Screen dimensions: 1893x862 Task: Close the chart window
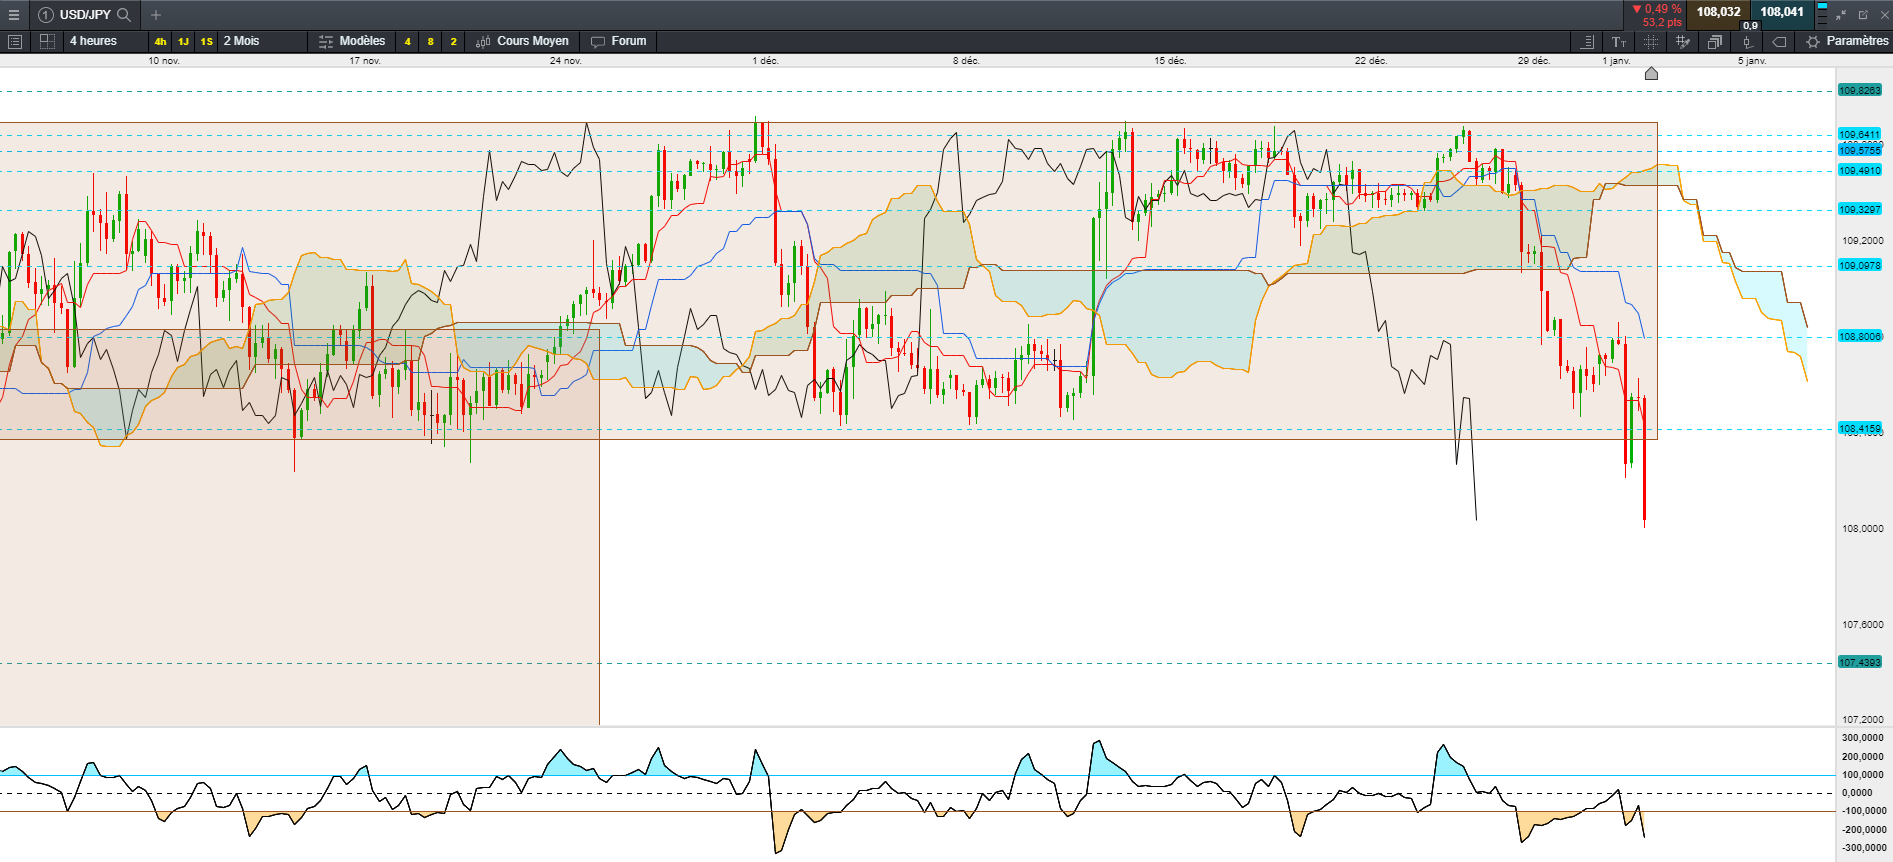(x=1884, y=15)
